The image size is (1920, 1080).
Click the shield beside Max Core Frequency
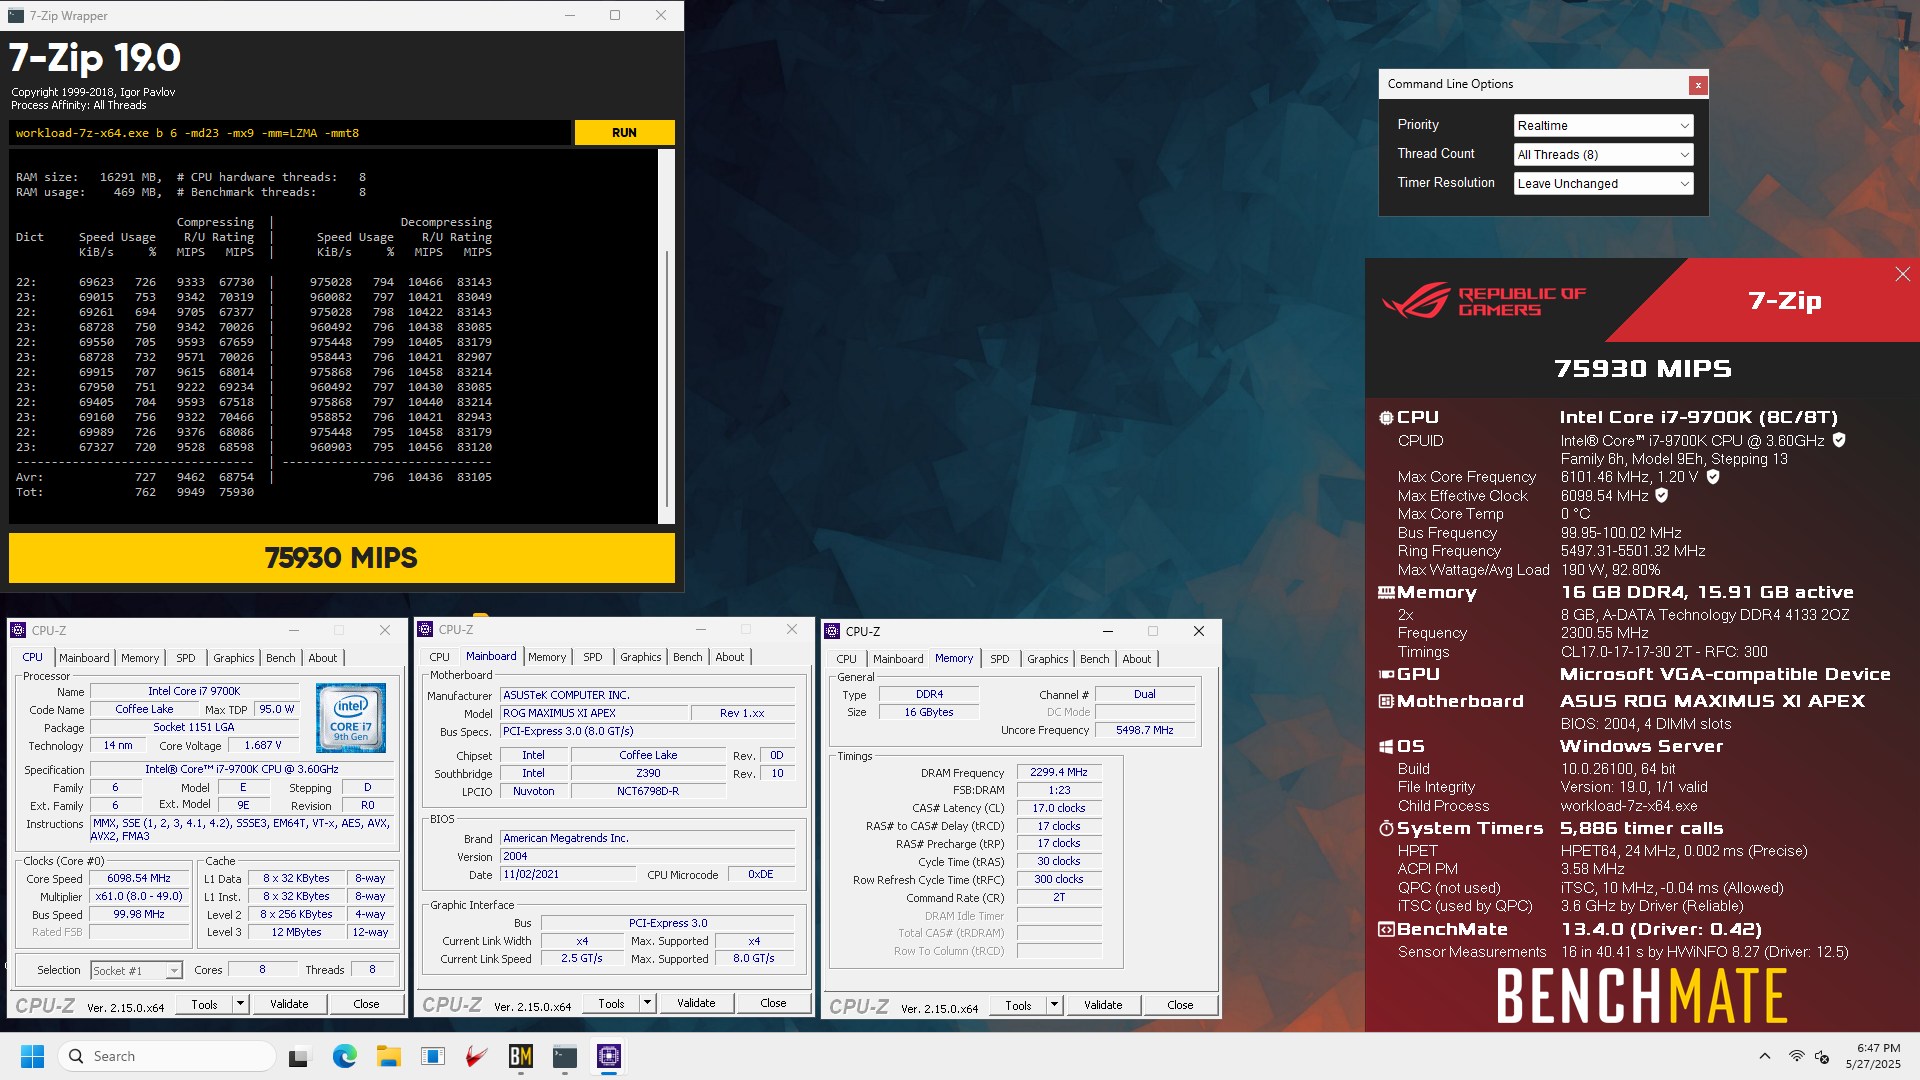click(x=1713, y=477)
